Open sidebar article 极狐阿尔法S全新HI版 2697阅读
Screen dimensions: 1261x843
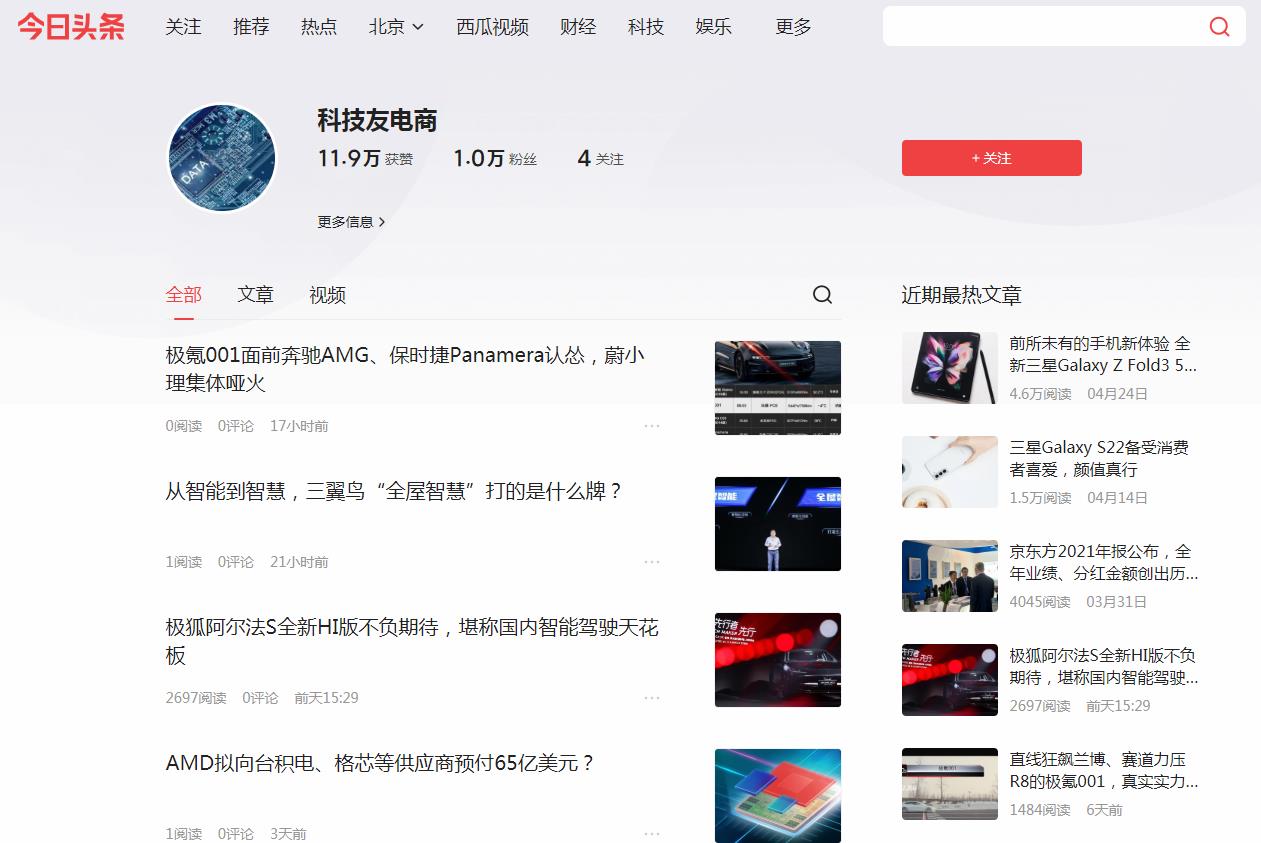(x=1104, y=666)
